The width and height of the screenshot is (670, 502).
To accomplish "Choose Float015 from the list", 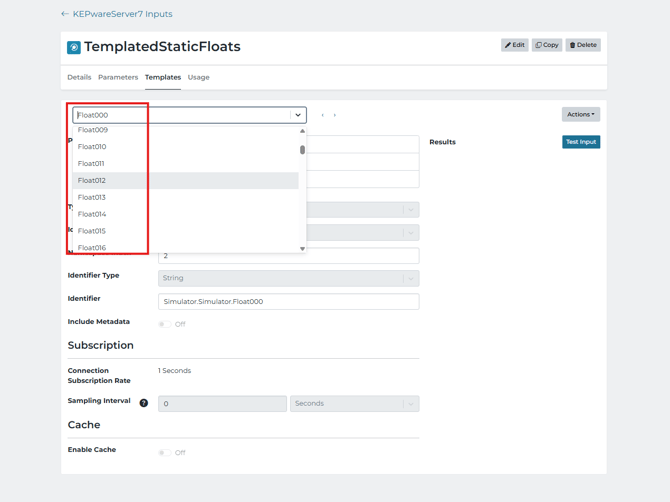I will pyautogui.click(x=185, y=231).
